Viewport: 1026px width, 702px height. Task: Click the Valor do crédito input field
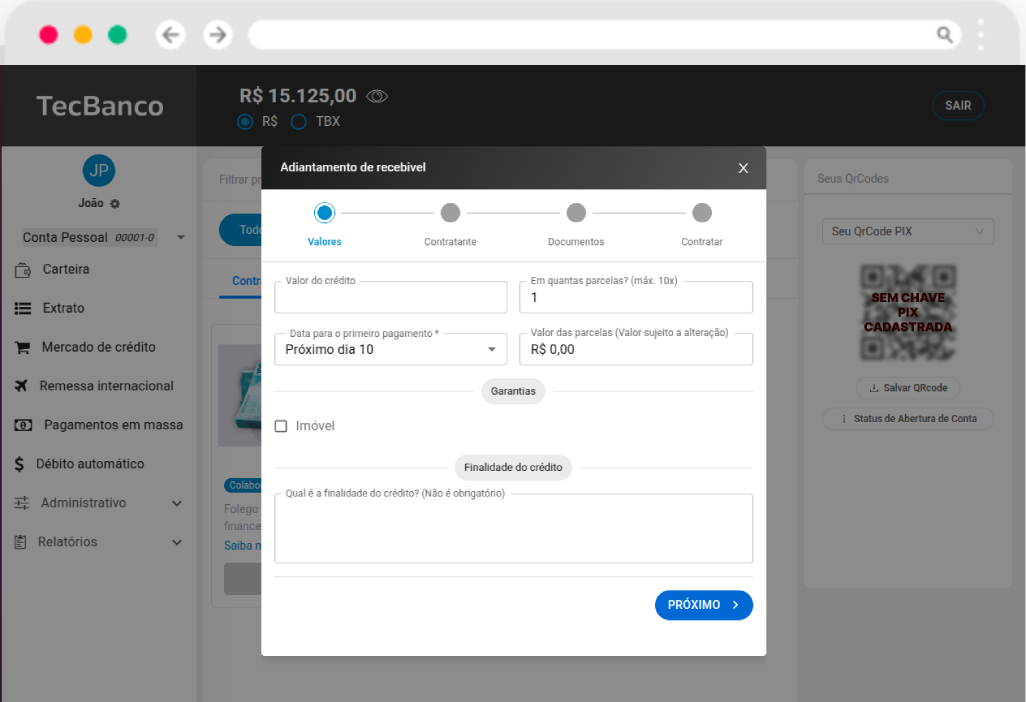(390, 298)
